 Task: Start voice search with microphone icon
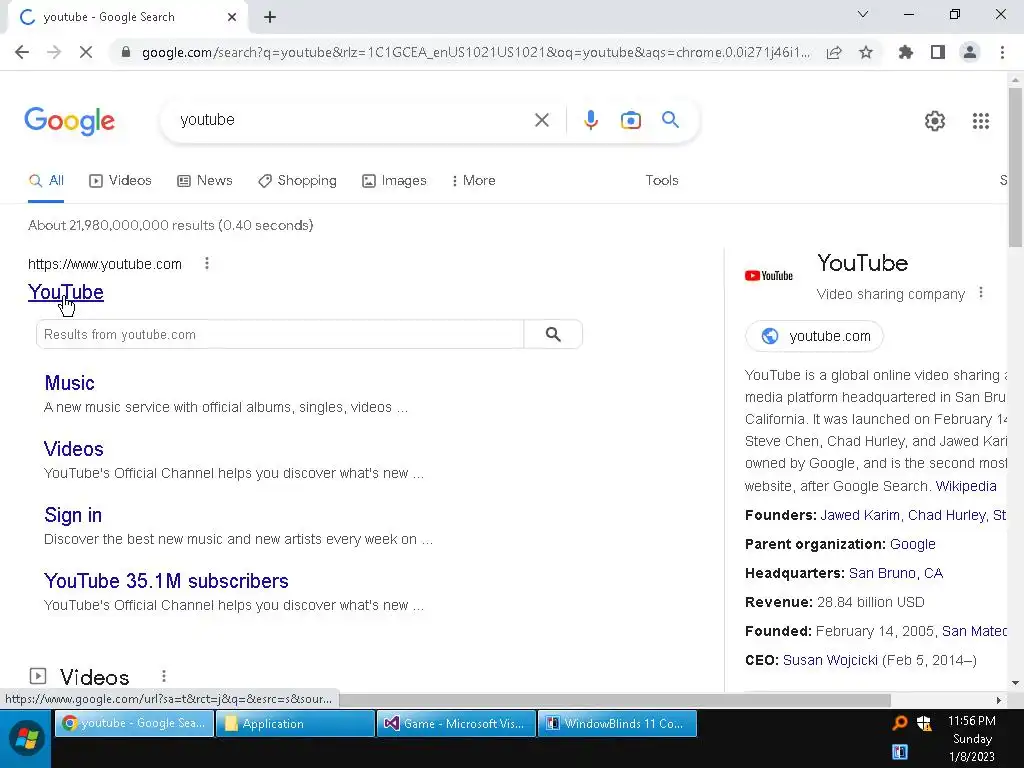(591, 120)
